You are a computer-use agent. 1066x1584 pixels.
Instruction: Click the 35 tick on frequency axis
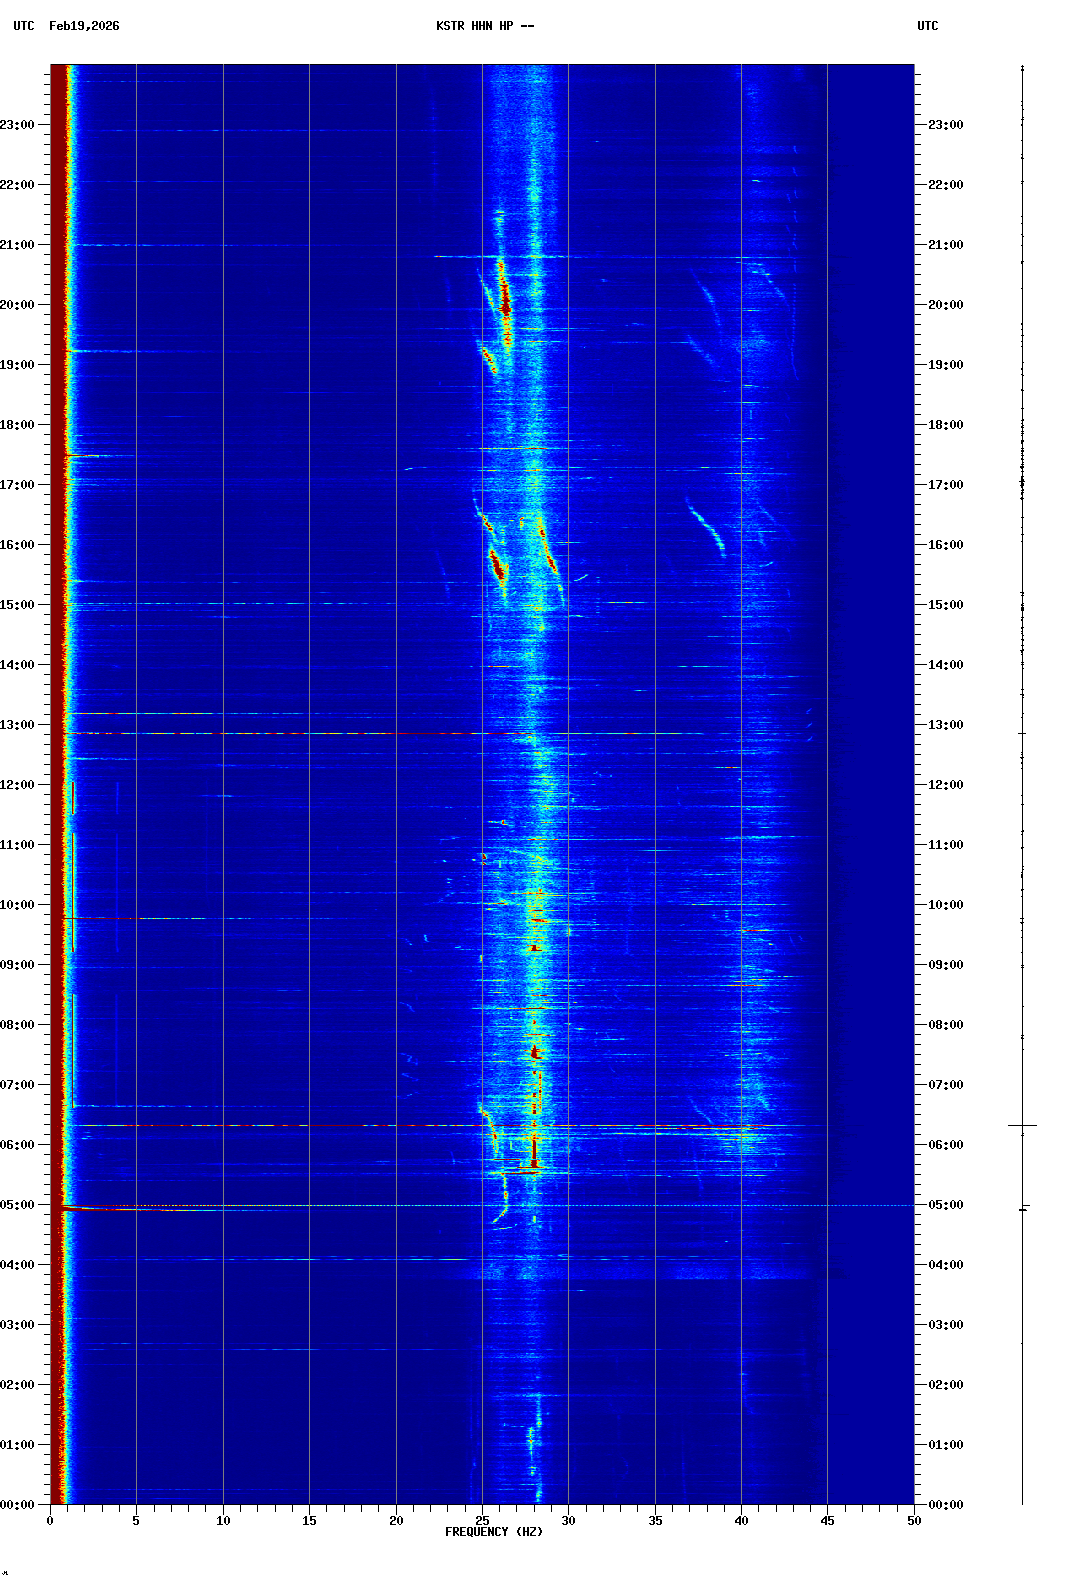click(655, 1520)
